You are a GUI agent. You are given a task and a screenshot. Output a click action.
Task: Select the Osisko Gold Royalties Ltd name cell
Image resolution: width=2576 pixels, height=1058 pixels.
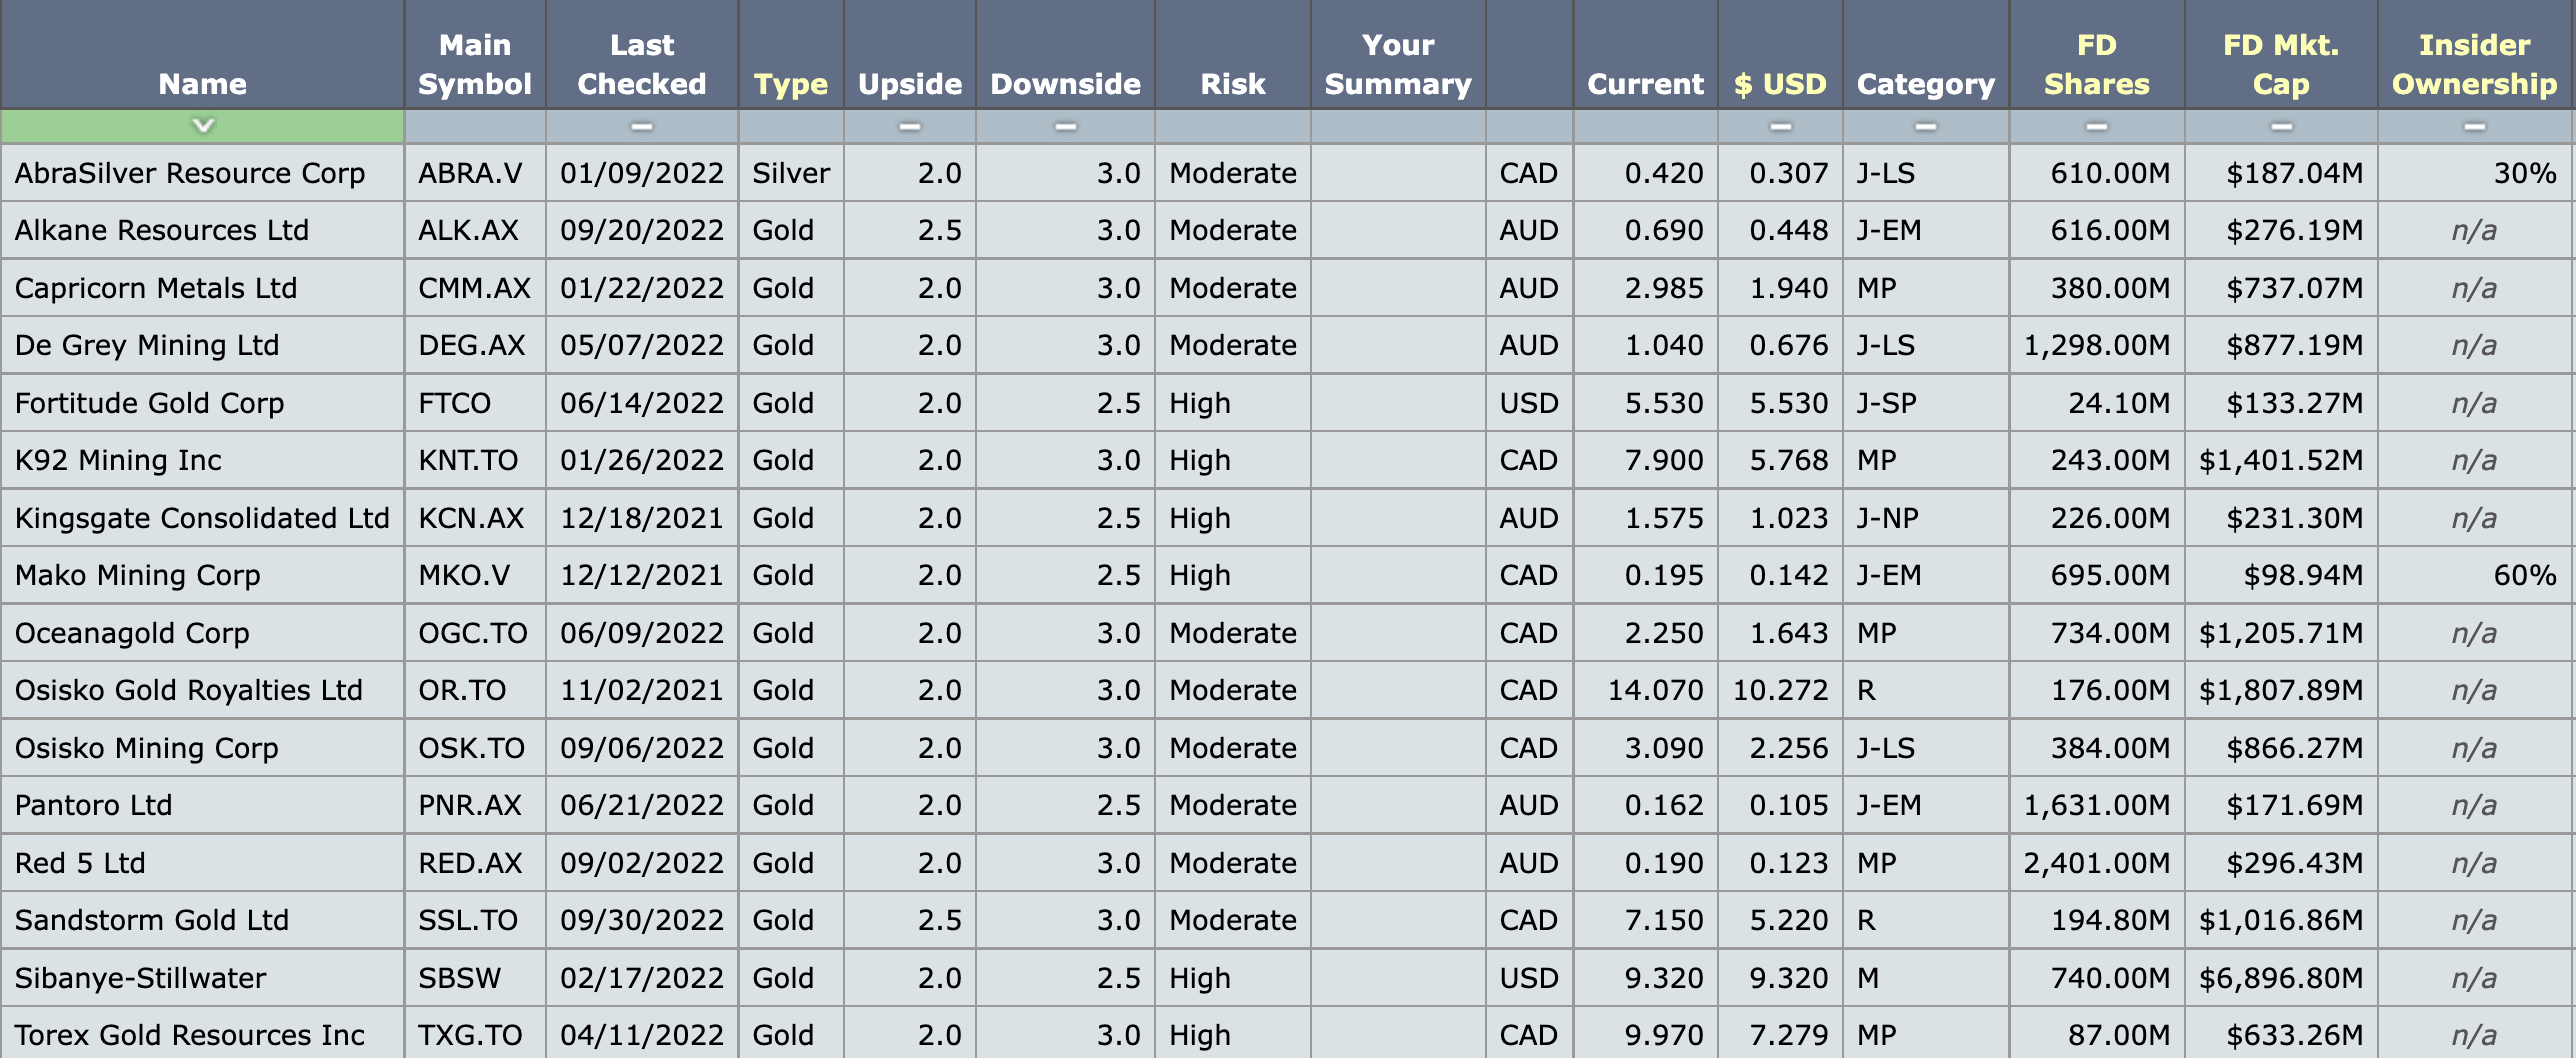[x=203, y=690]
